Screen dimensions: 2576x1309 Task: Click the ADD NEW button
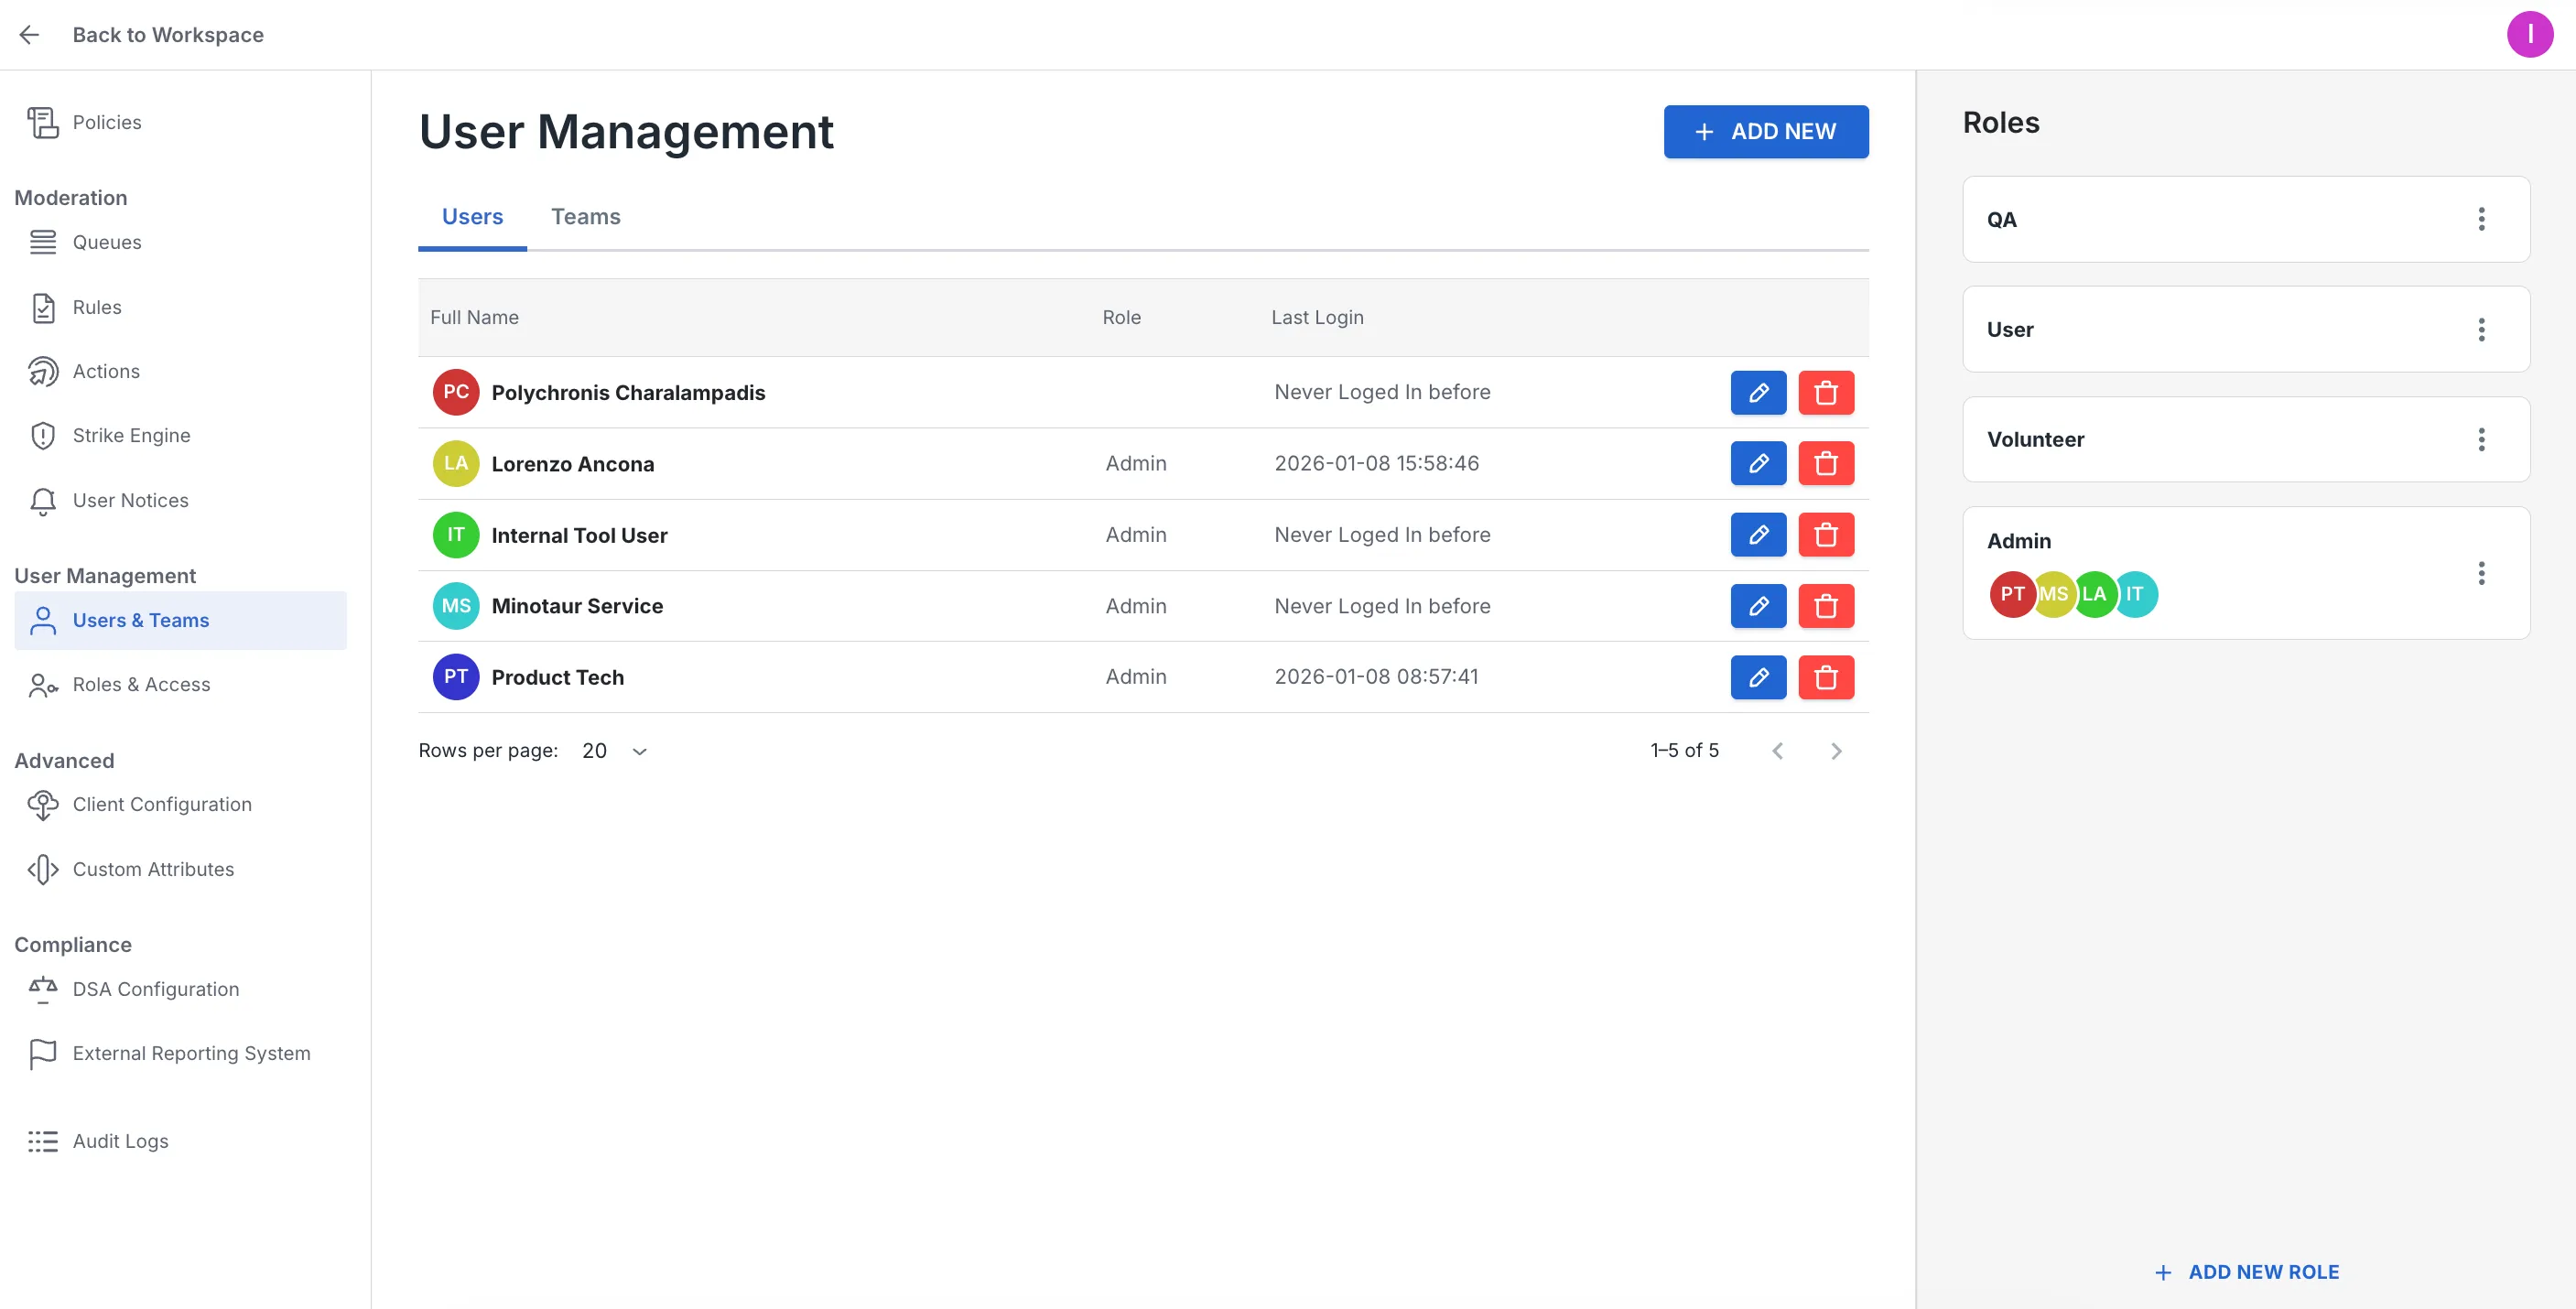1766,131
